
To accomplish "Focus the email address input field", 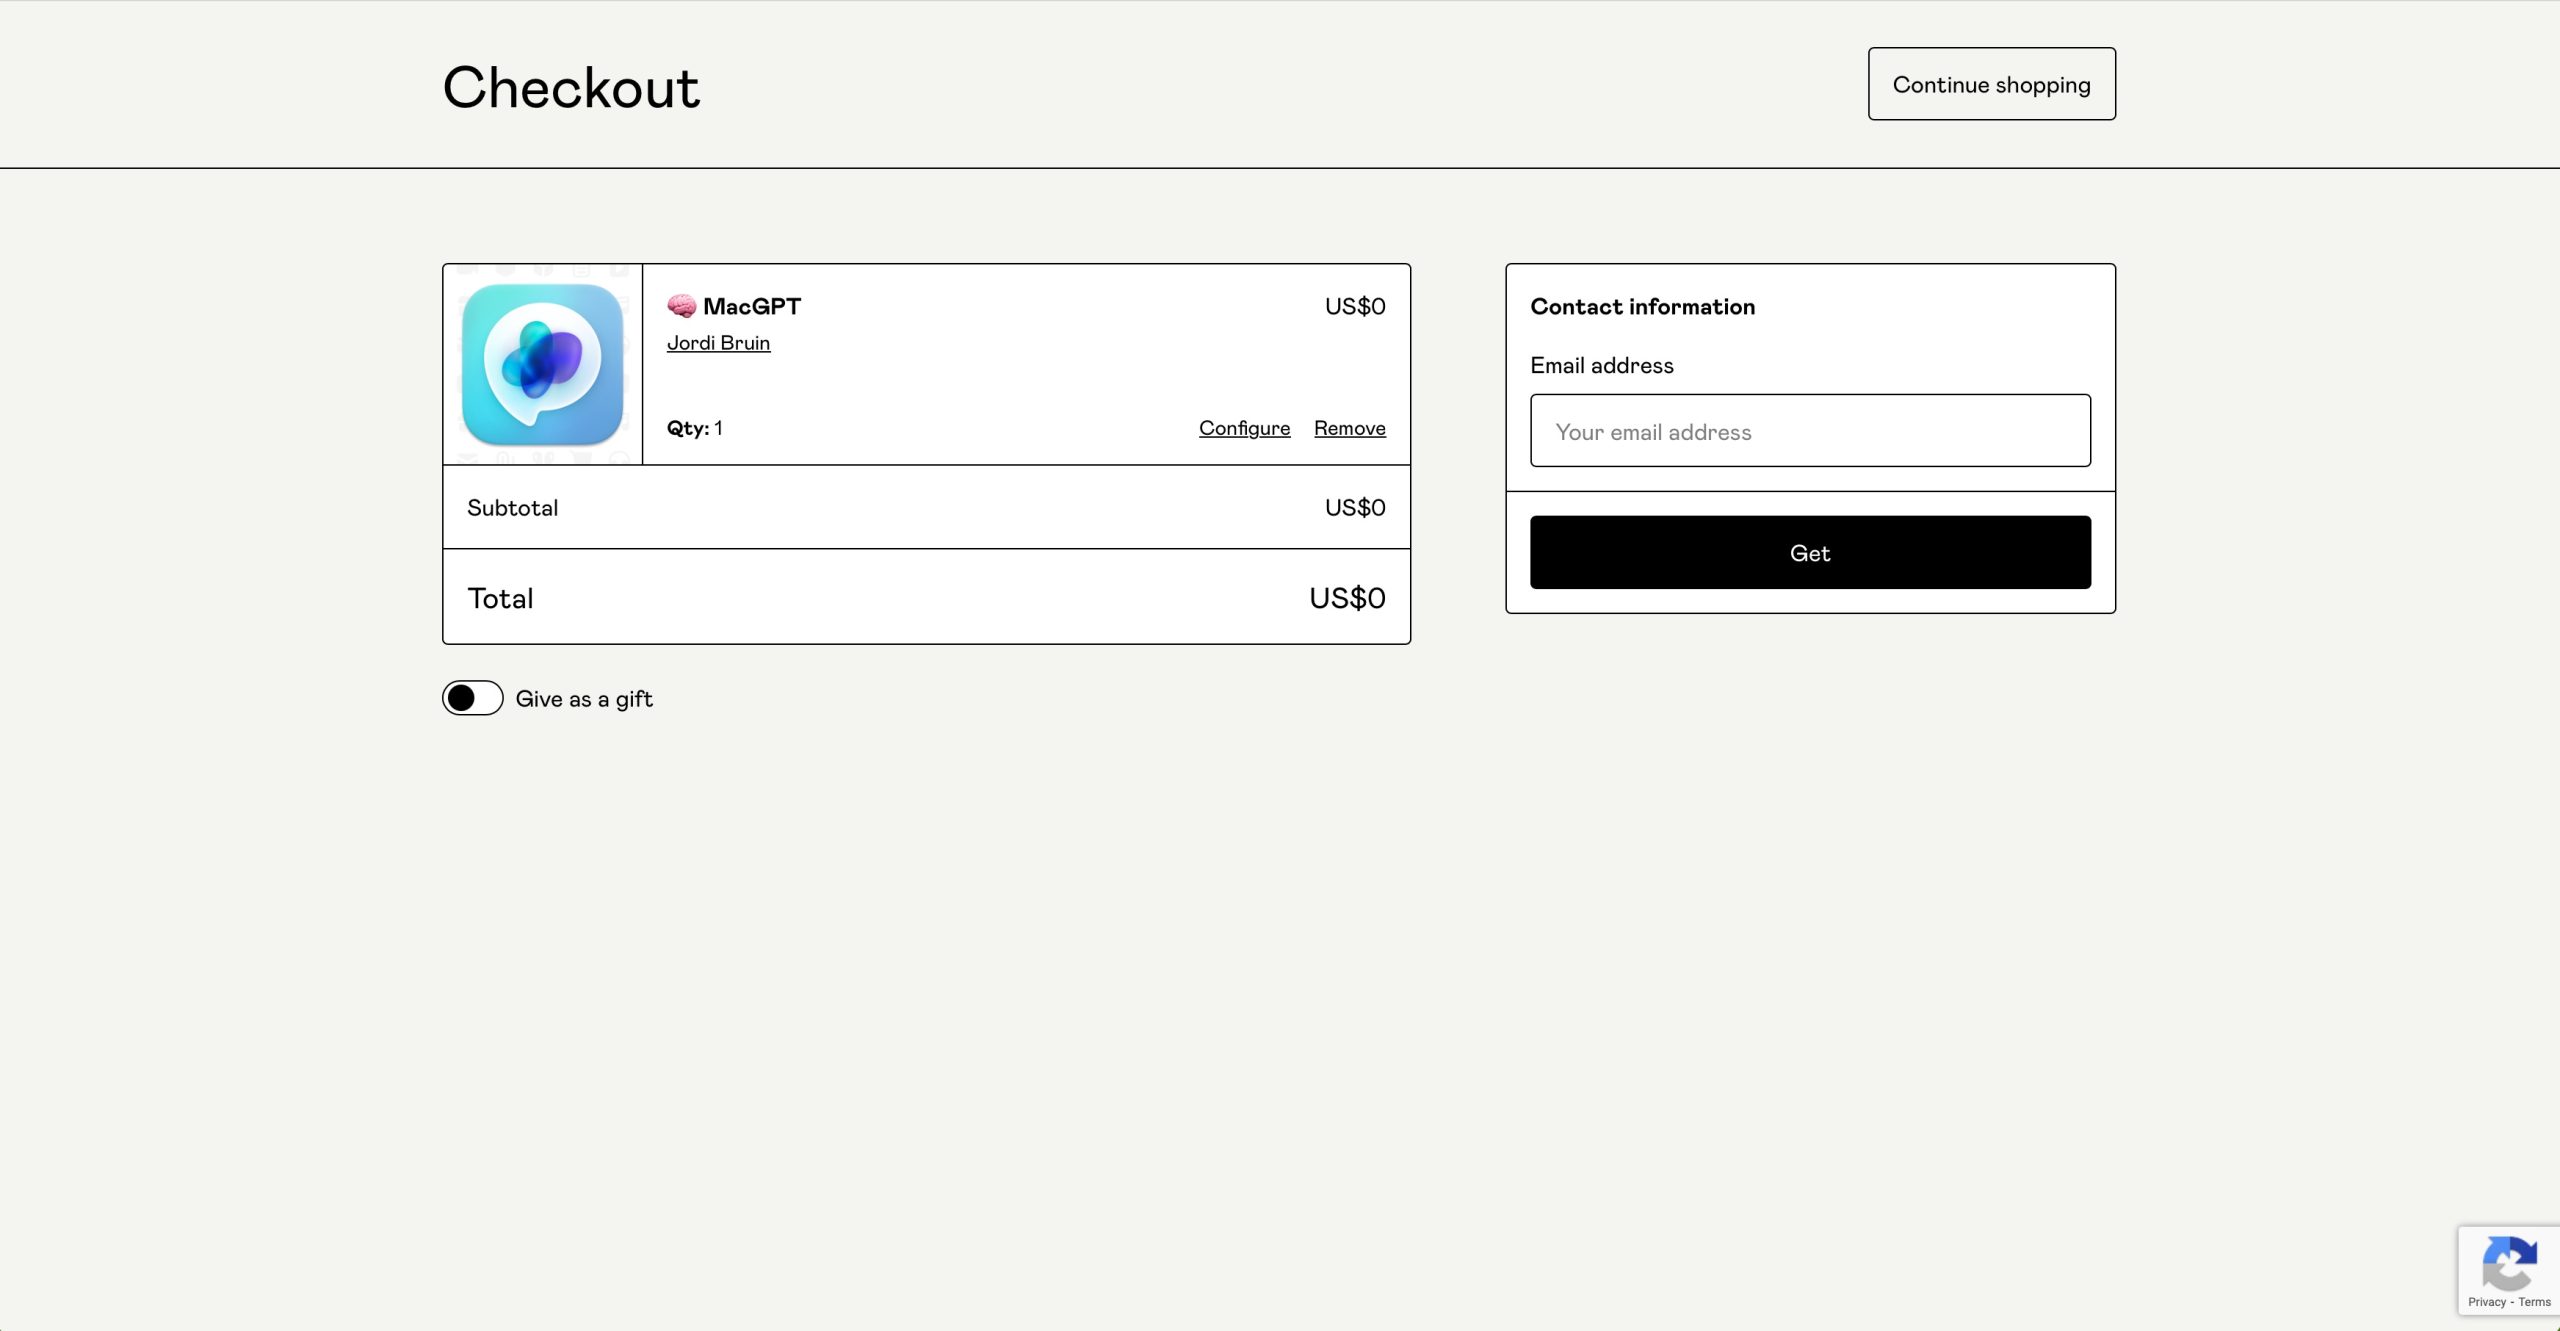I will 1810,431.
